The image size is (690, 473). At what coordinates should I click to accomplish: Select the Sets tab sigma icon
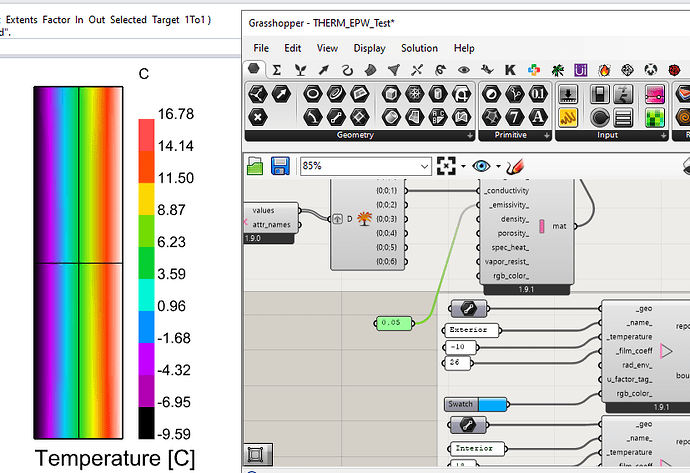(277, 69)
